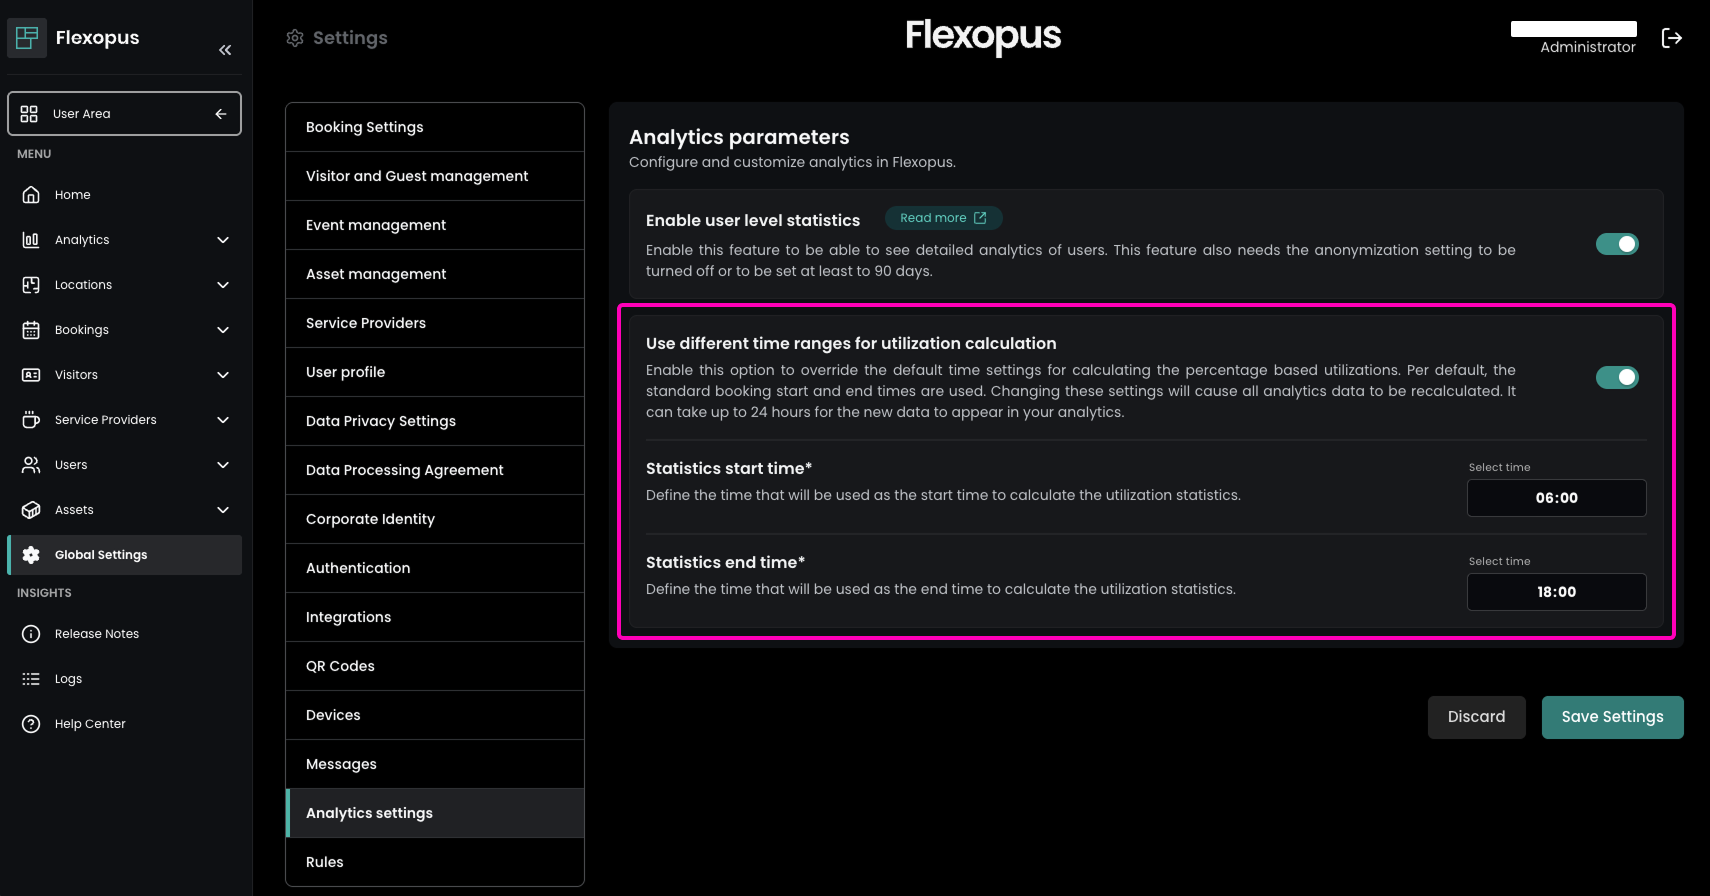Collapse the sidebar with double-chevron icon
Image resolution: width=1710 pixels, height=896 pixels.
(x=225, y=50)
